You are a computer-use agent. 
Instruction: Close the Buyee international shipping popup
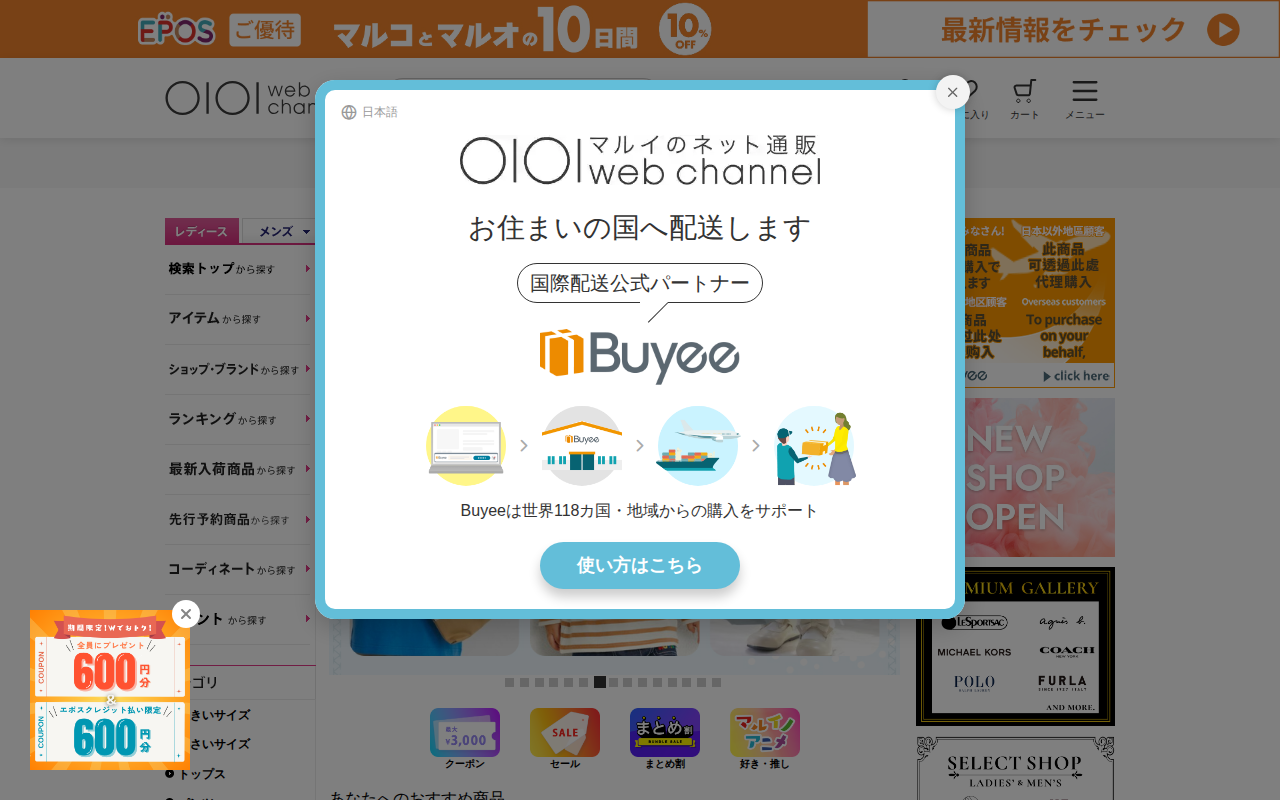coord(952,92)
